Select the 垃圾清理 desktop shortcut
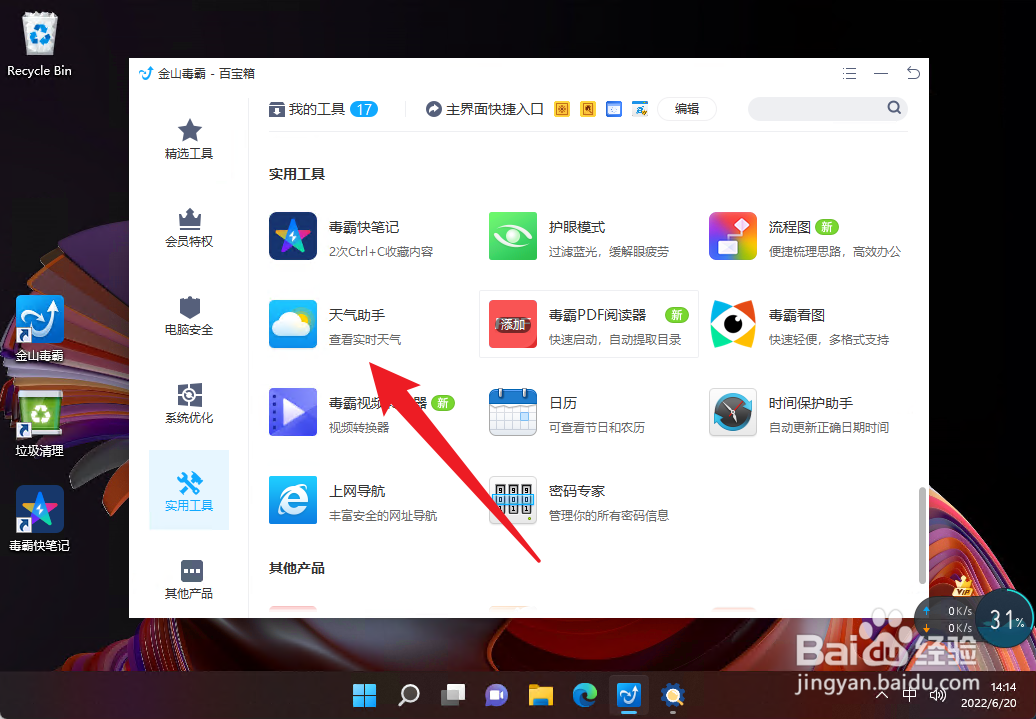 40,424
